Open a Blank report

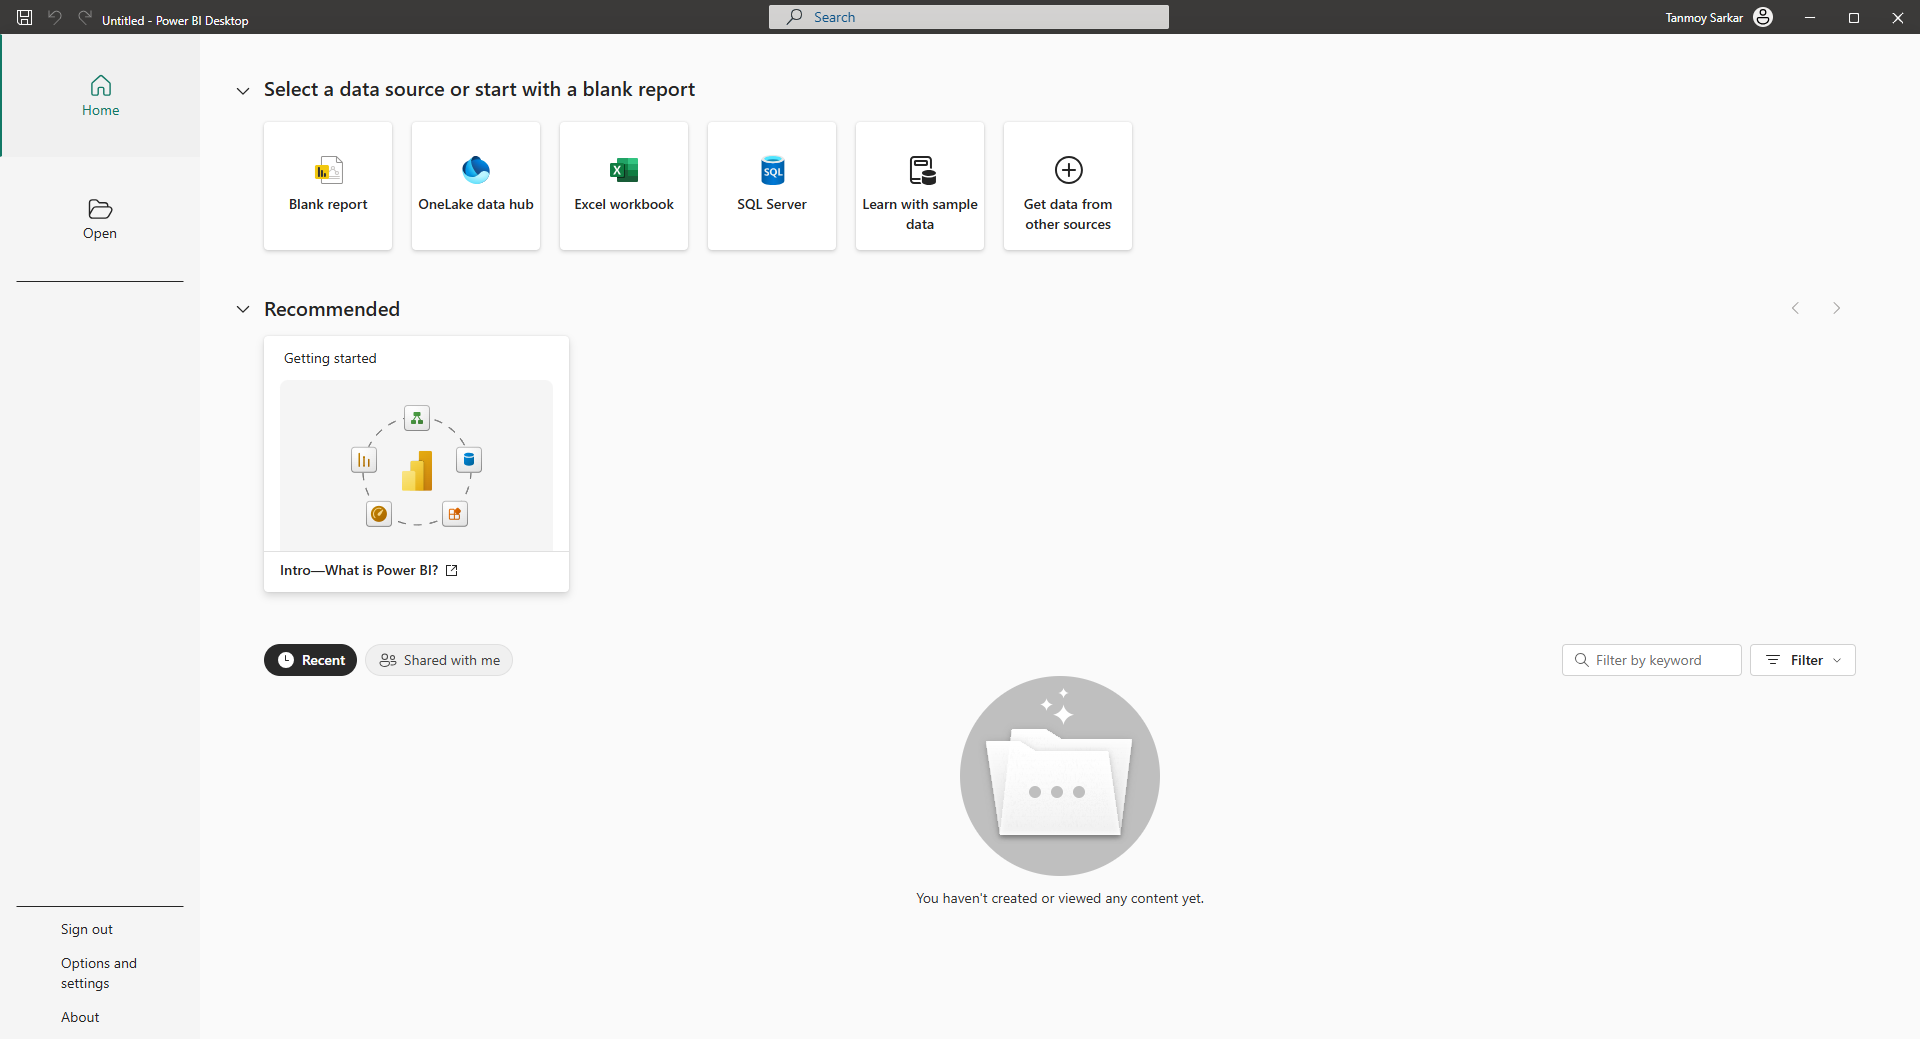(328, 186)
